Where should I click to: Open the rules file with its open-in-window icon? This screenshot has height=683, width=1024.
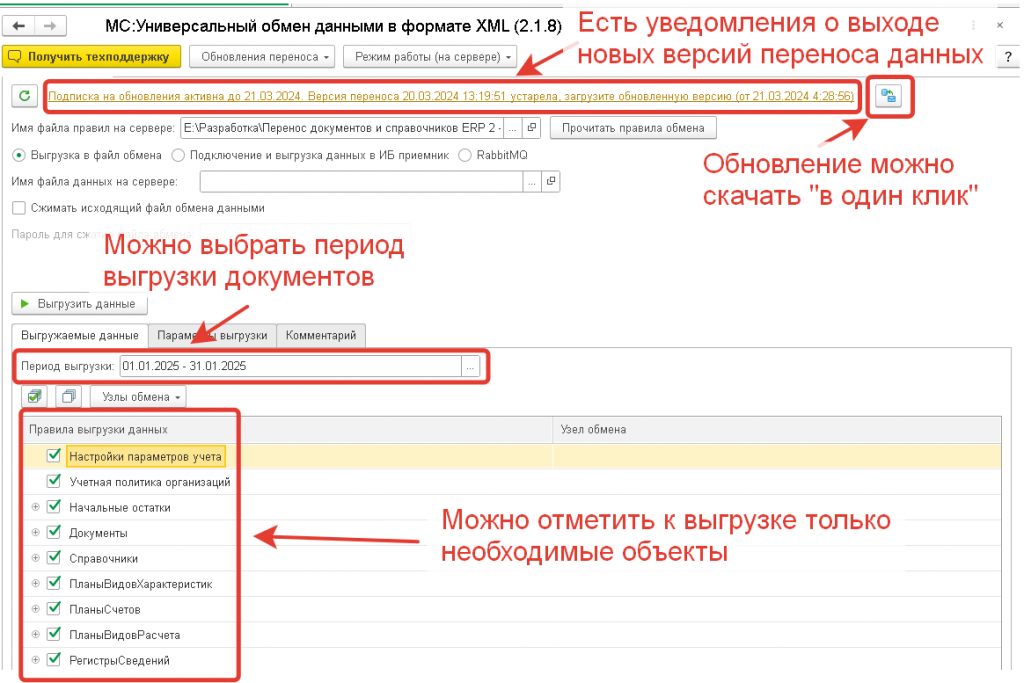point(532,128)
